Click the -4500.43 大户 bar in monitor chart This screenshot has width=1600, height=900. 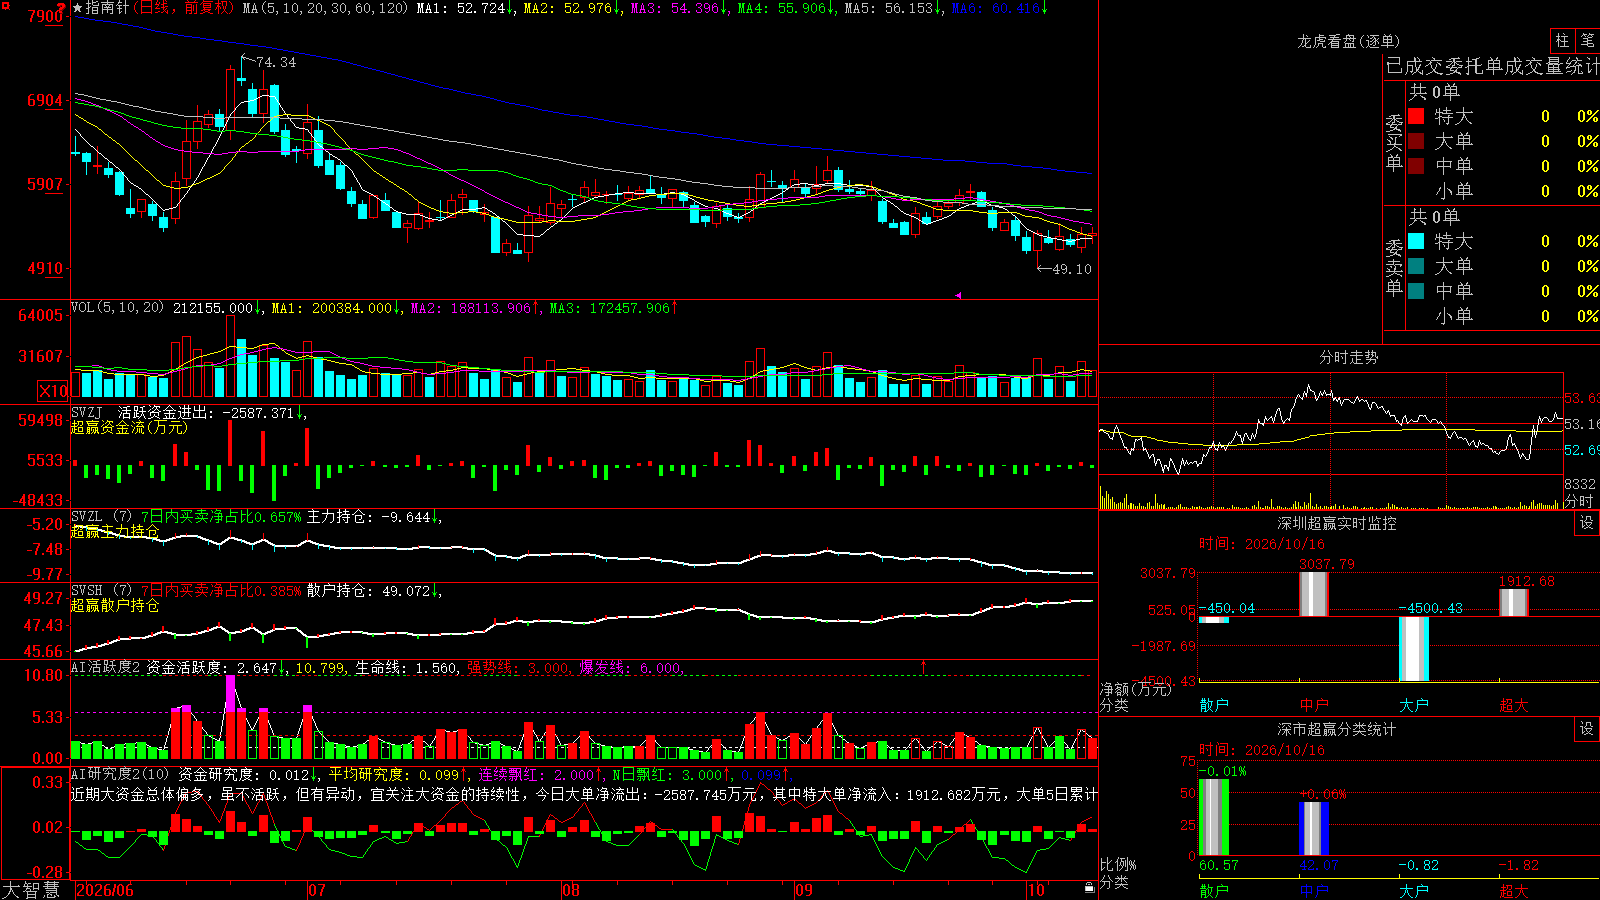pos(1414,649)
